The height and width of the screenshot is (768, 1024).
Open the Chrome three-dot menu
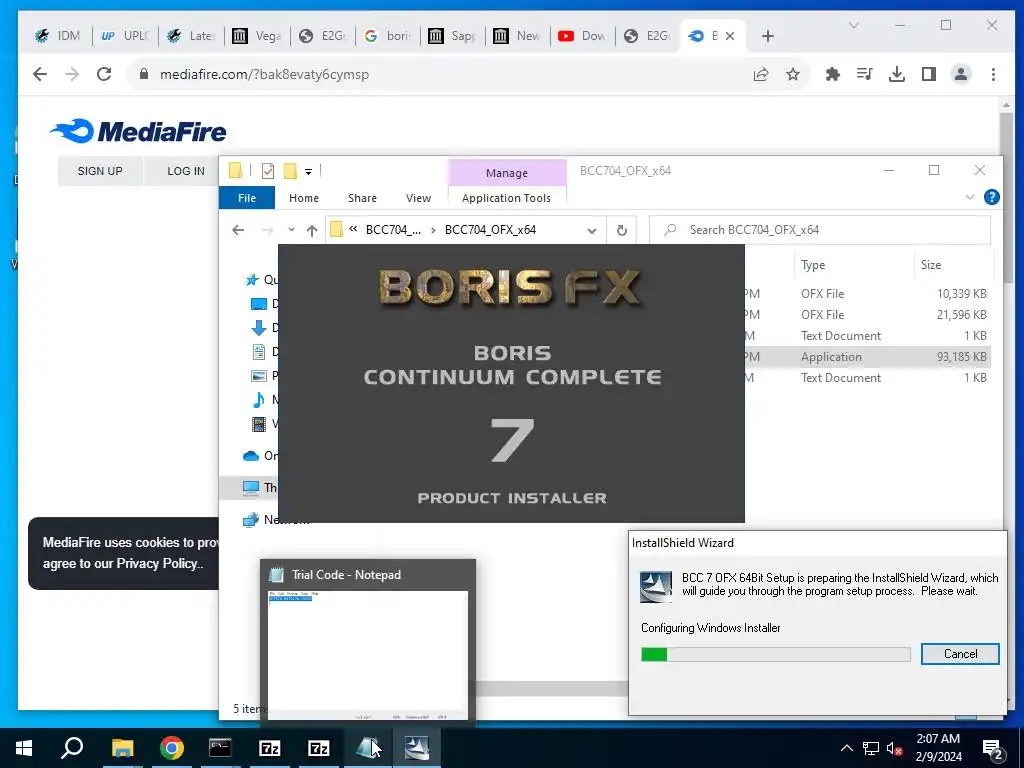[993, 74]
